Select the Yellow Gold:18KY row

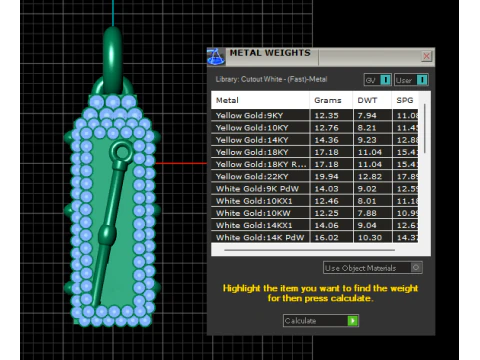[x=315, y=152]
